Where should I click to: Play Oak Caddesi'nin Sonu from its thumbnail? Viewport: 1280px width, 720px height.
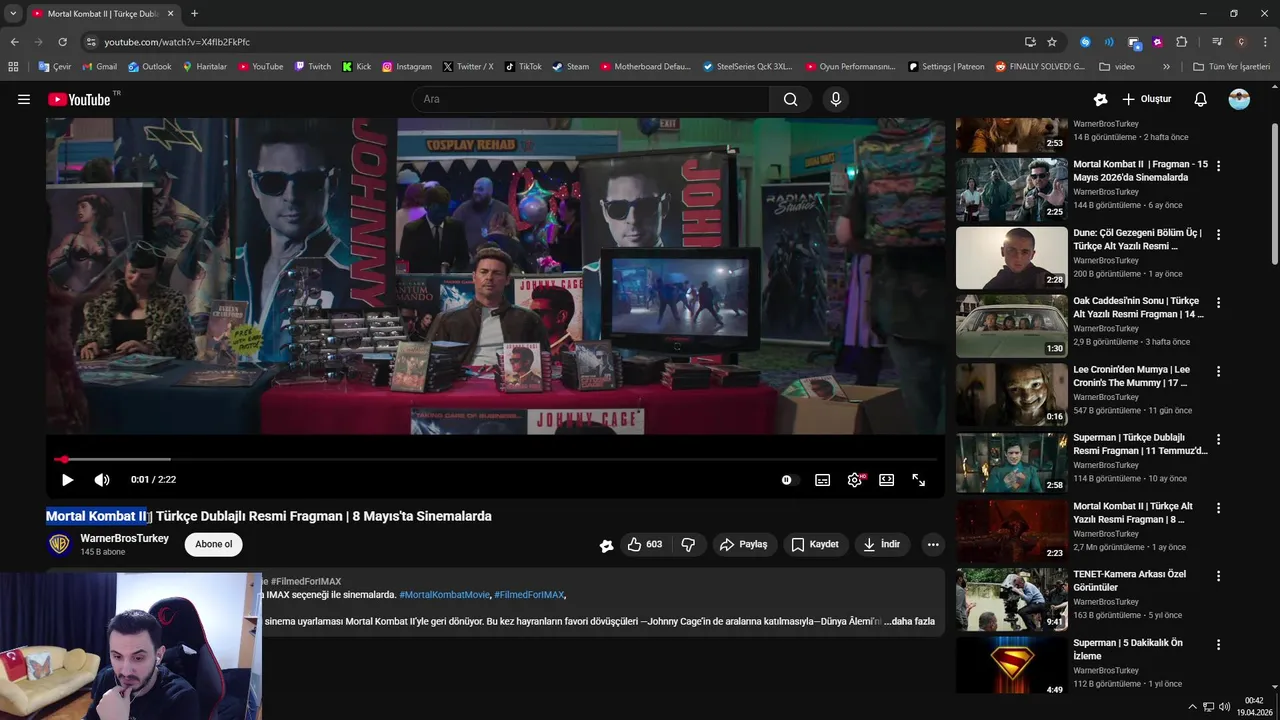point(1011,326)
